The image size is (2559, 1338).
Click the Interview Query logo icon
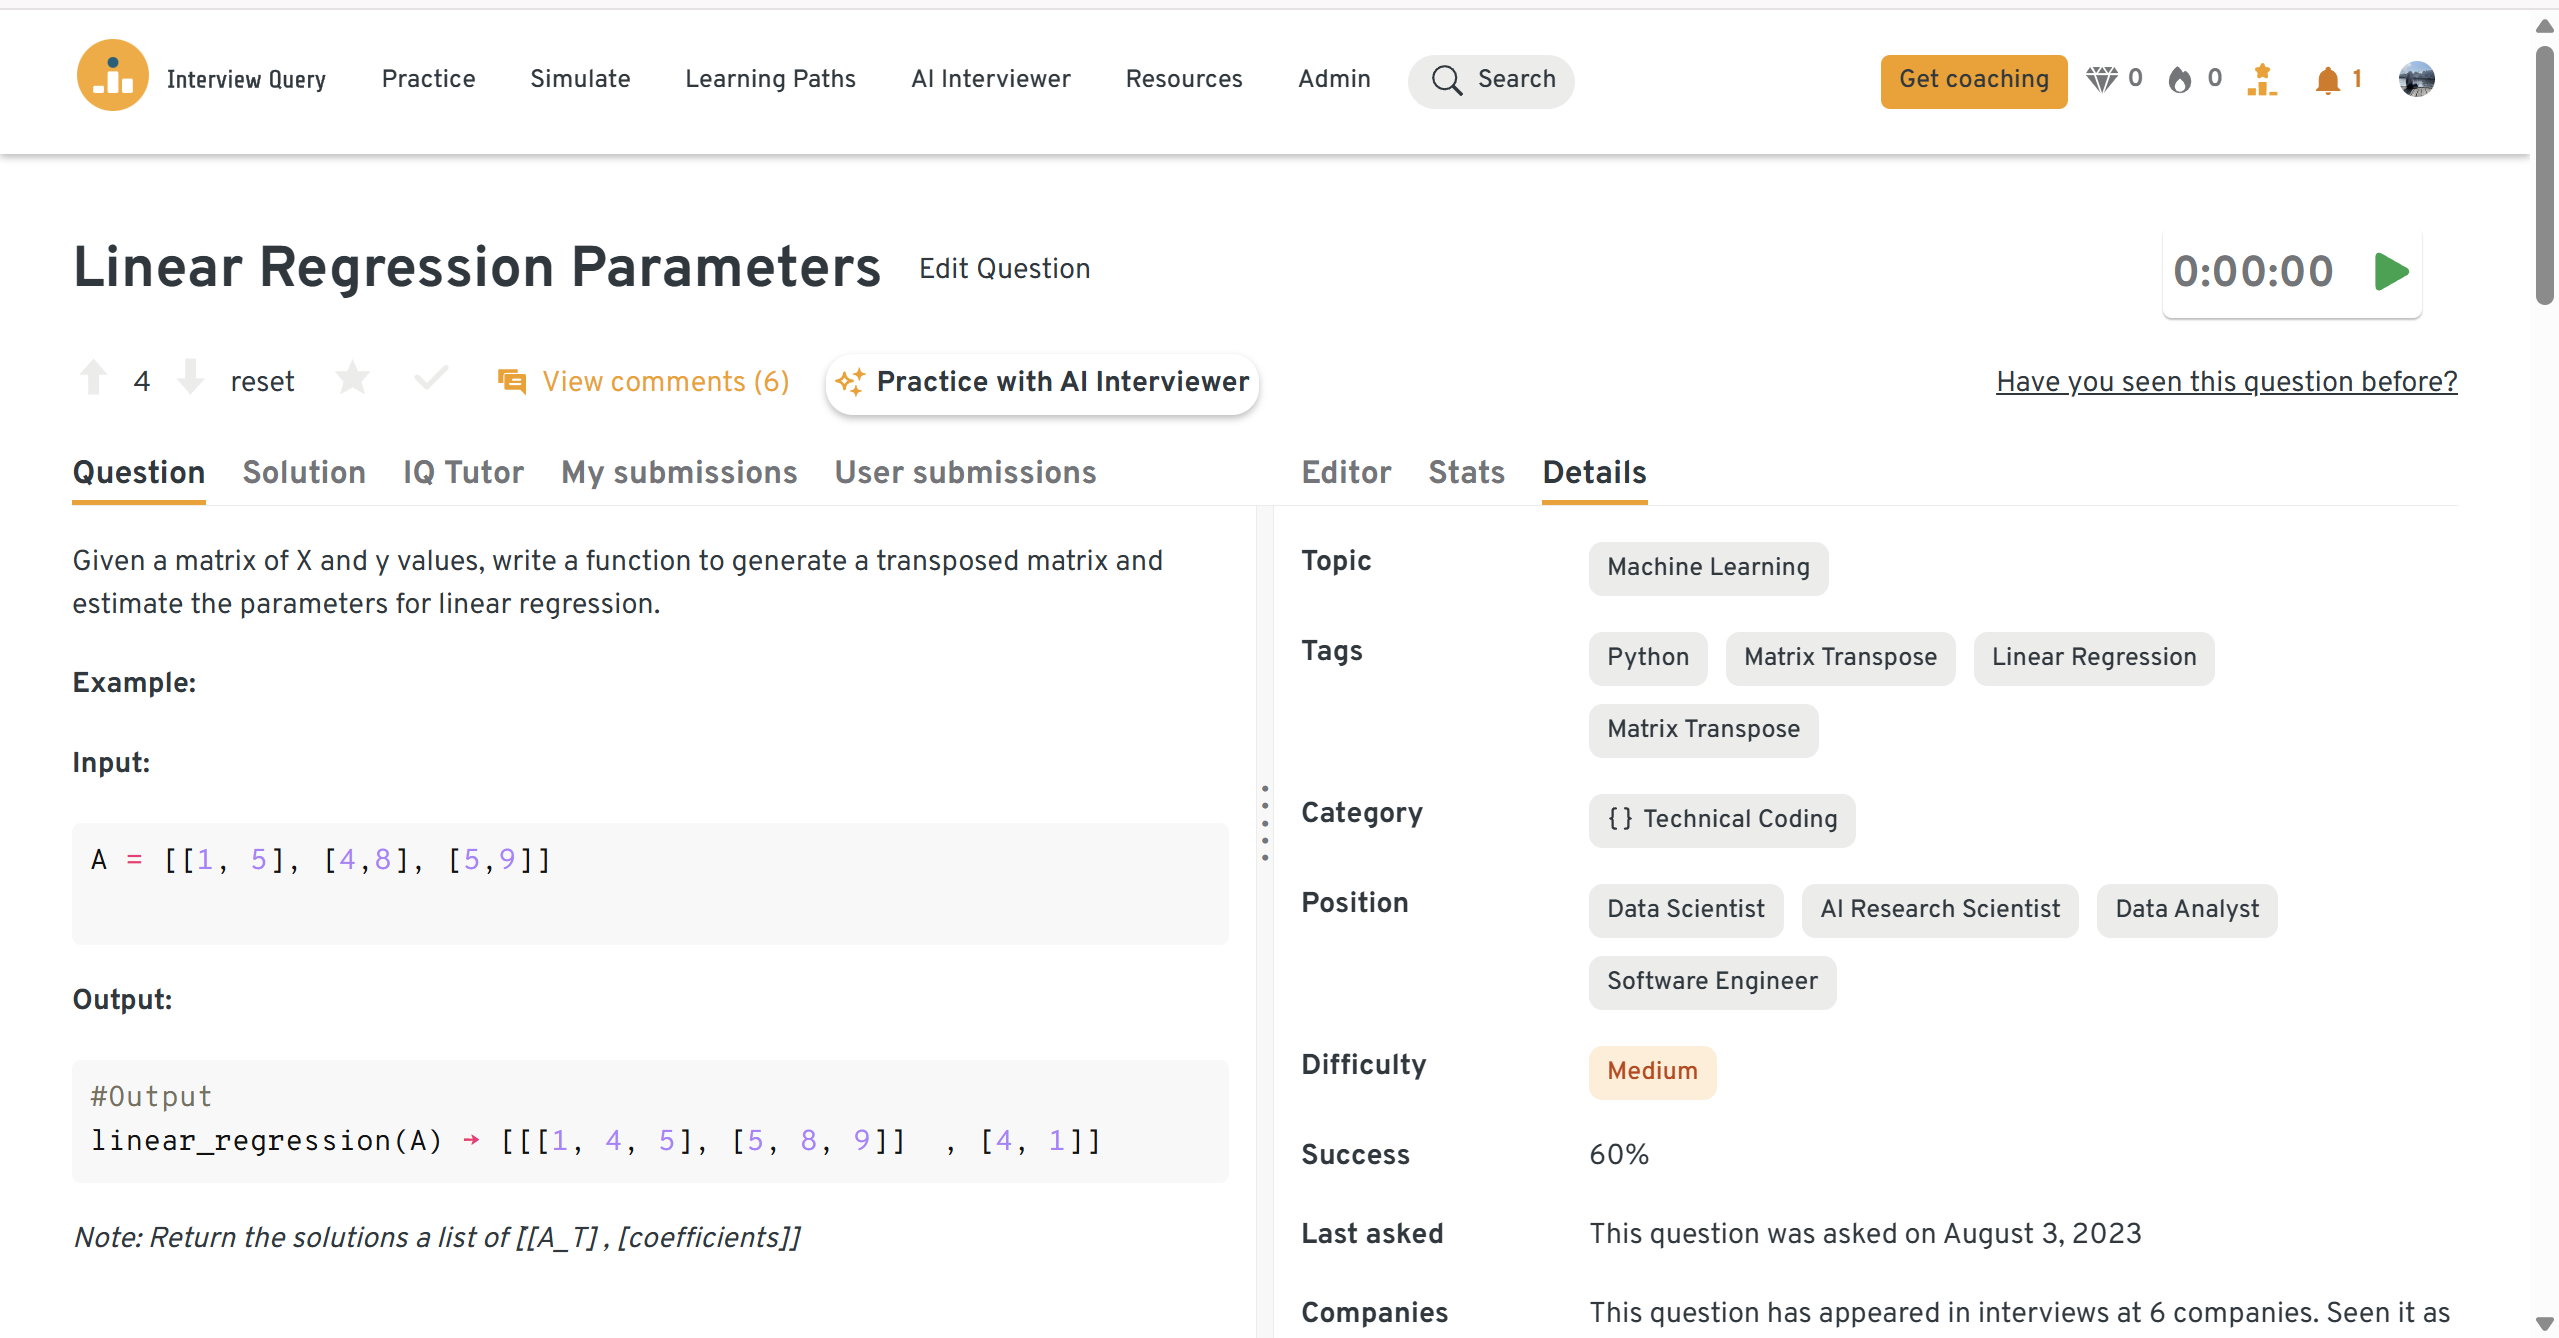[112, 77]
